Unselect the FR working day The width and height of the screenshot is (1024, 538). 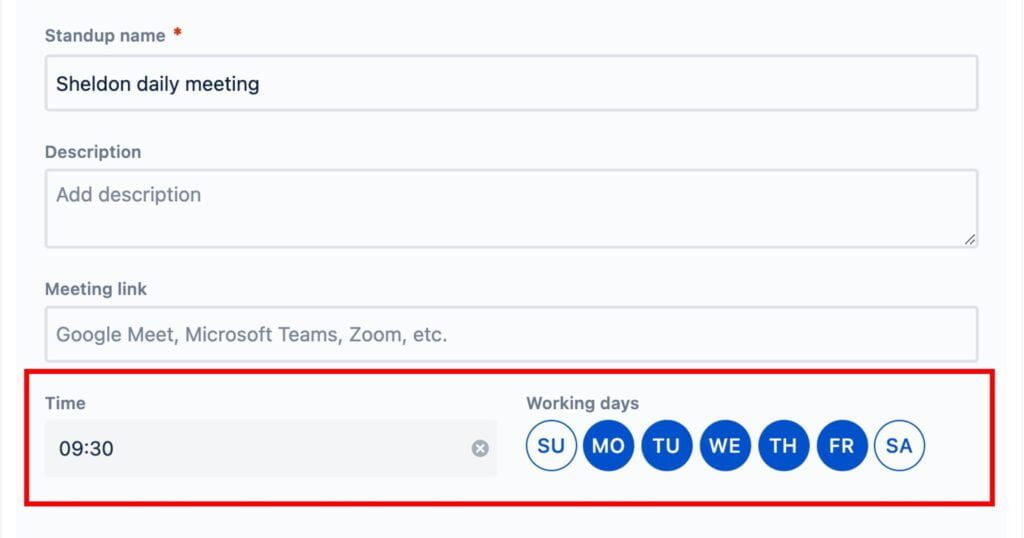click(x=842, y=445)
